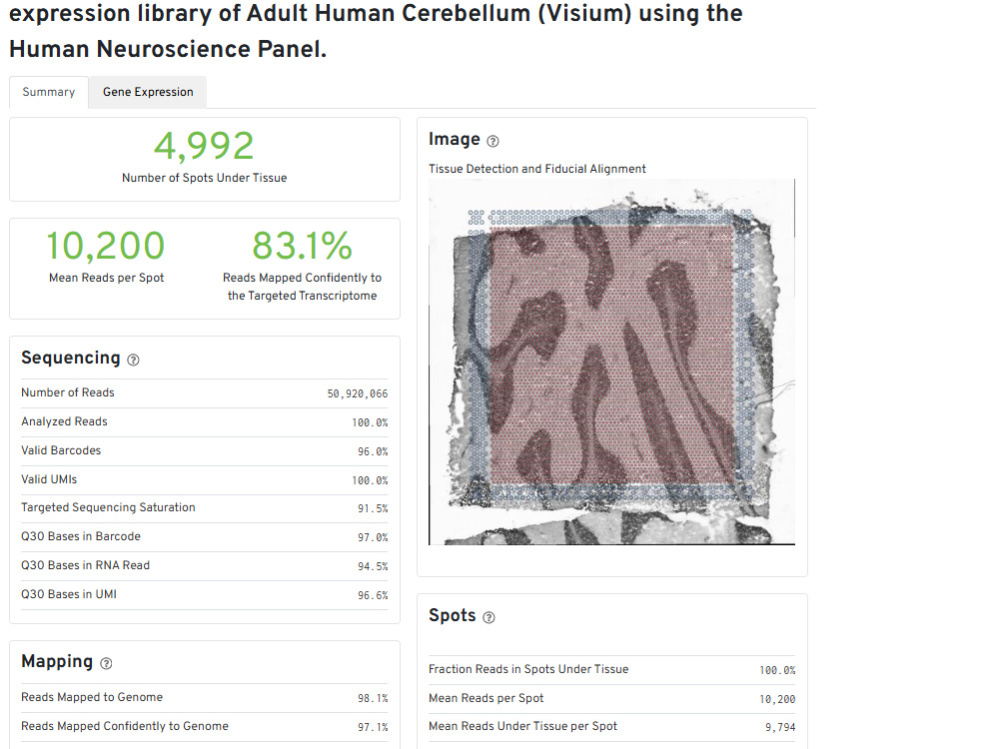The image size is (1000, 749).
Task: Click the Number of Spots Under Tissue label
Action: [204, 178]
